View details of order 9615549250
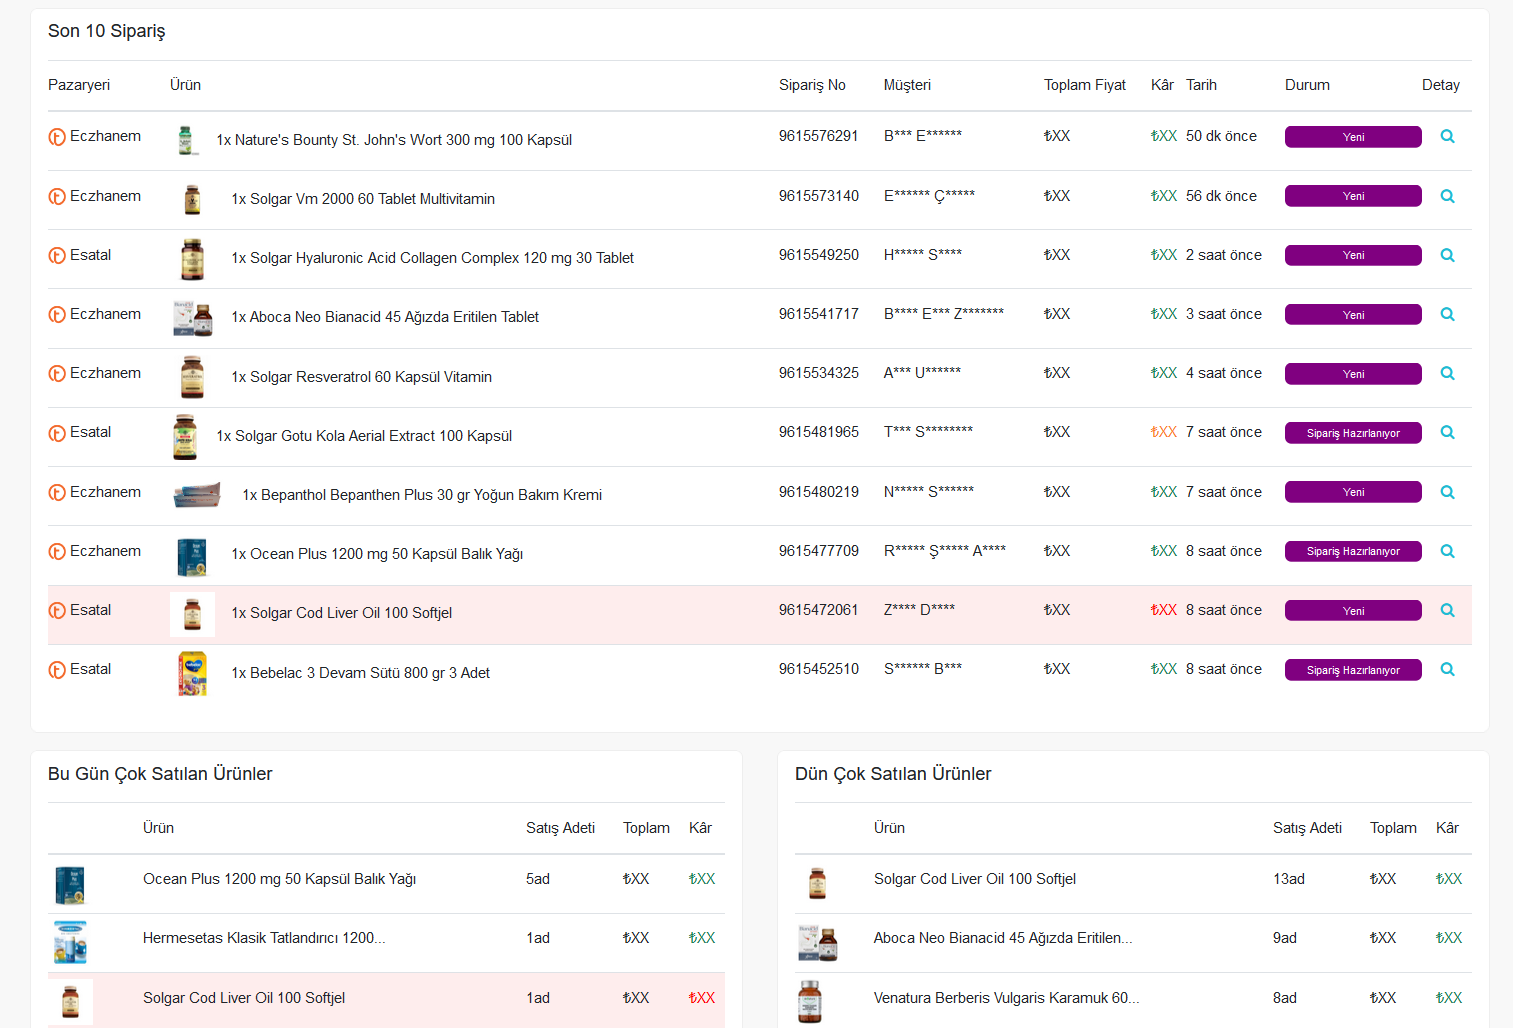The width and height of the screenshot is (1513, 1028). point(1447,256)
